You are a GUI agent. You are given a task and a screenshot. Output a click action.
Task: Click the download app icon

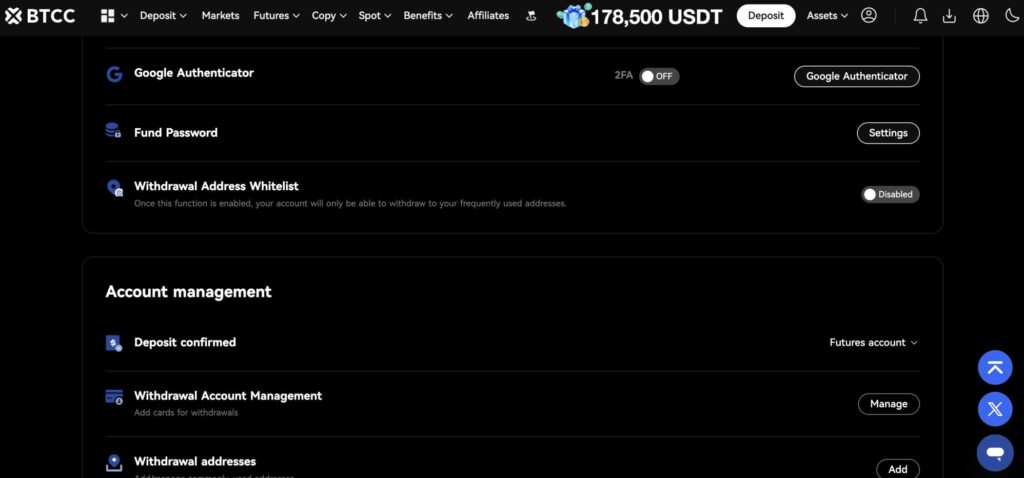[x=950, y=16]
